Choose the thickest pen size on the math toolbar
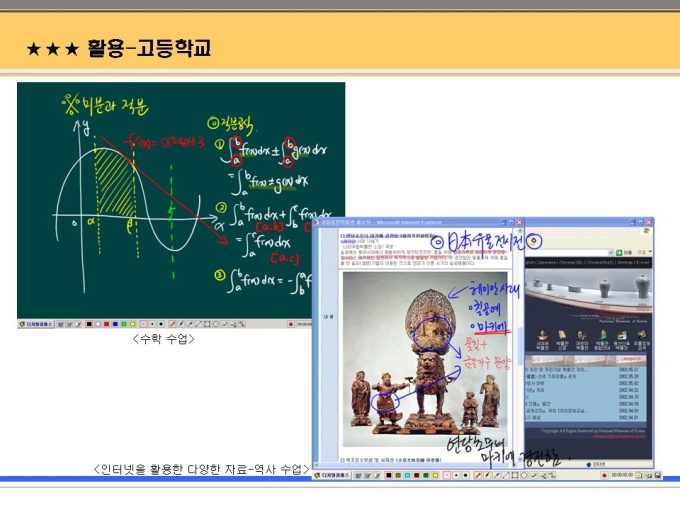This screenshot has height=510, width=680. (161, 324)
